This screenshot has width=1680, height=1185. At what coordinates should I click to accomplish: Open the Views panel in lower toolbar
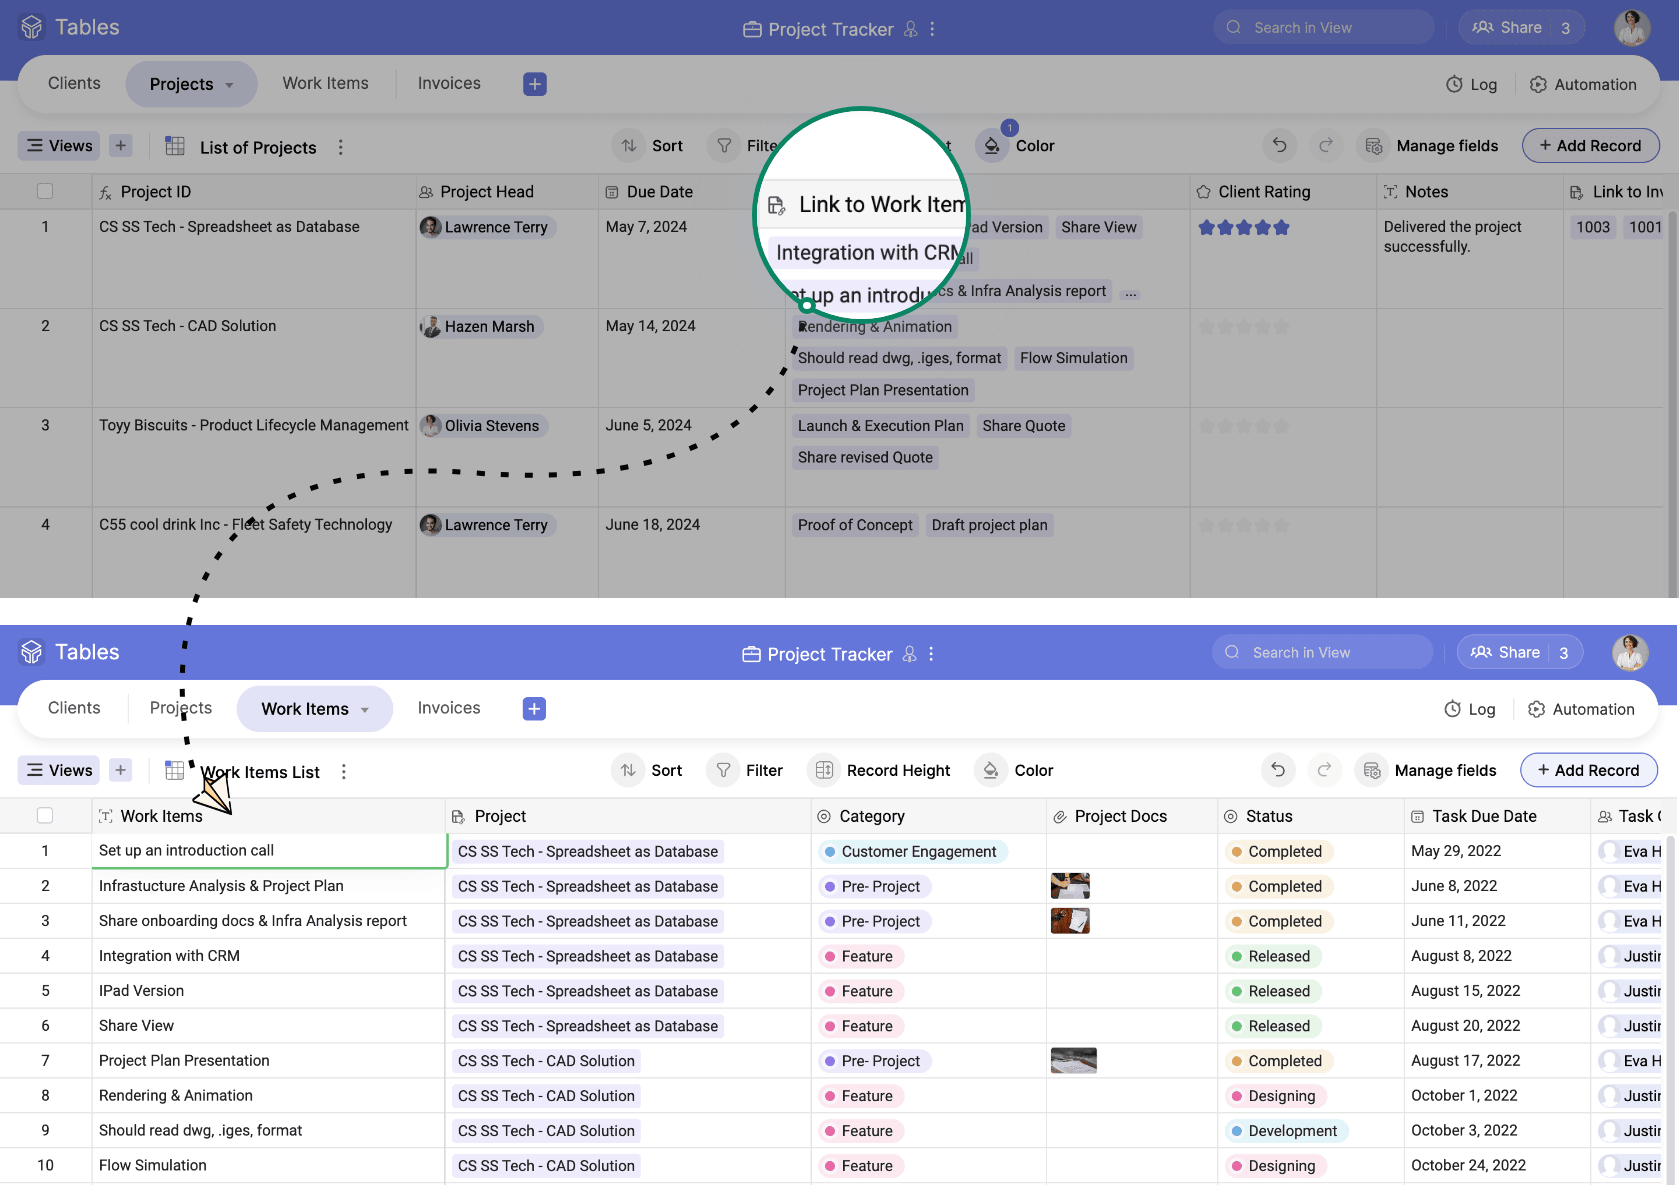point(60,770)
